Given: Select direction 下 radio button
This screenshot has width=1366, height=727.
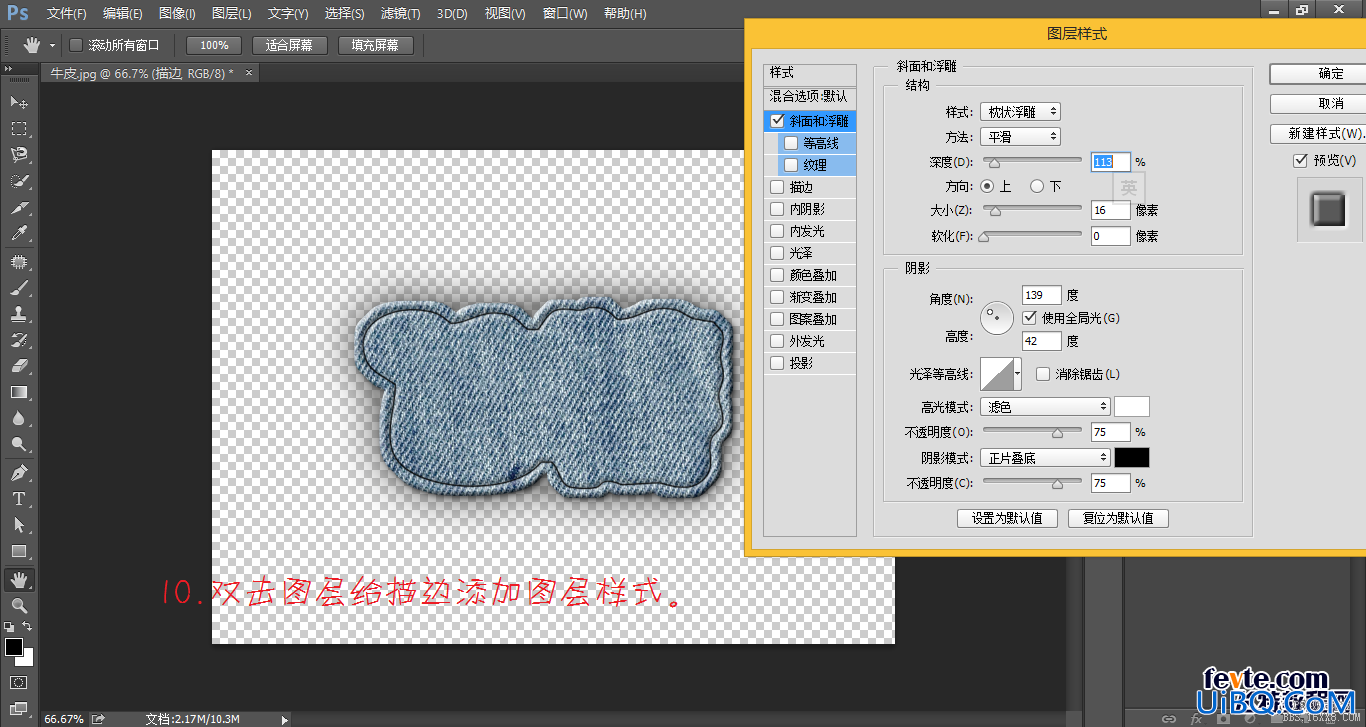Looking at the screenshot, I should click(1037, 186).
